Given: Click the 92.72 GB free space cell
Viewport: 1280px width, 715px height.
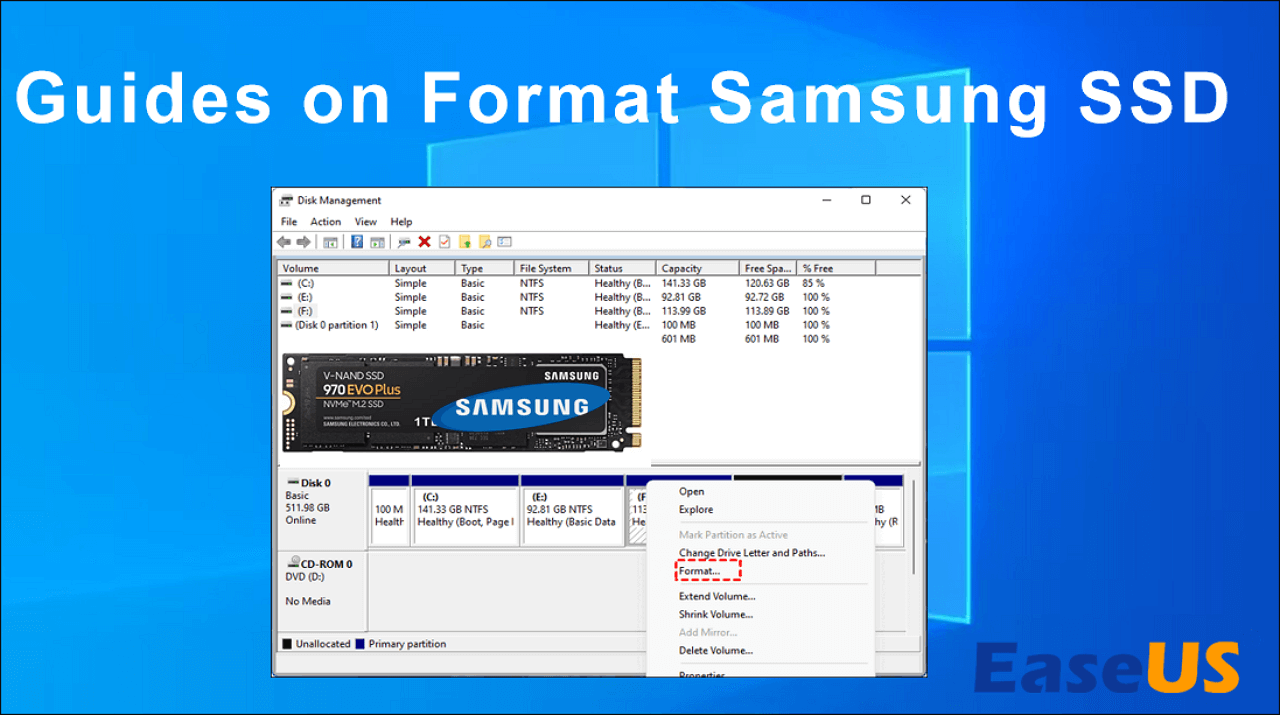Looking at the screenshot, I should click(x=764, y=298).
